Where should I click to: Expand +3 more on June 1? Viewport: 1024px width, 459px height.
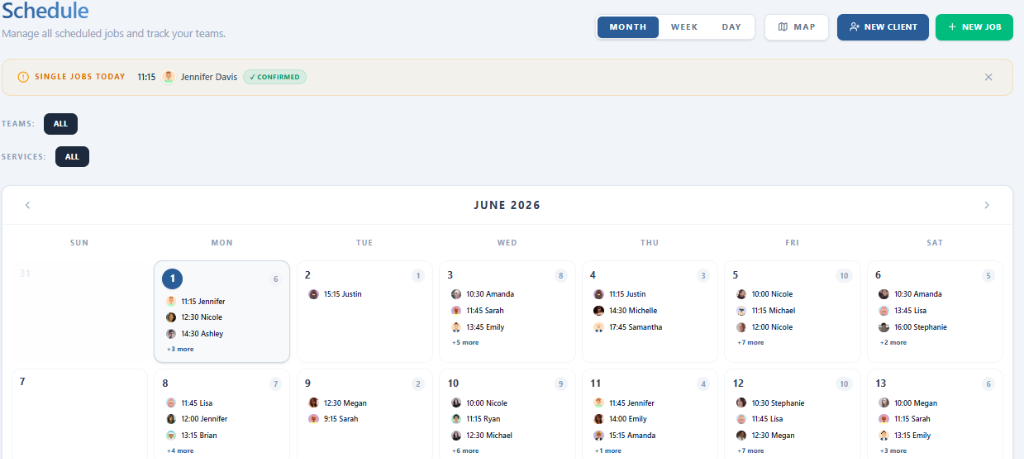(180, 349)
